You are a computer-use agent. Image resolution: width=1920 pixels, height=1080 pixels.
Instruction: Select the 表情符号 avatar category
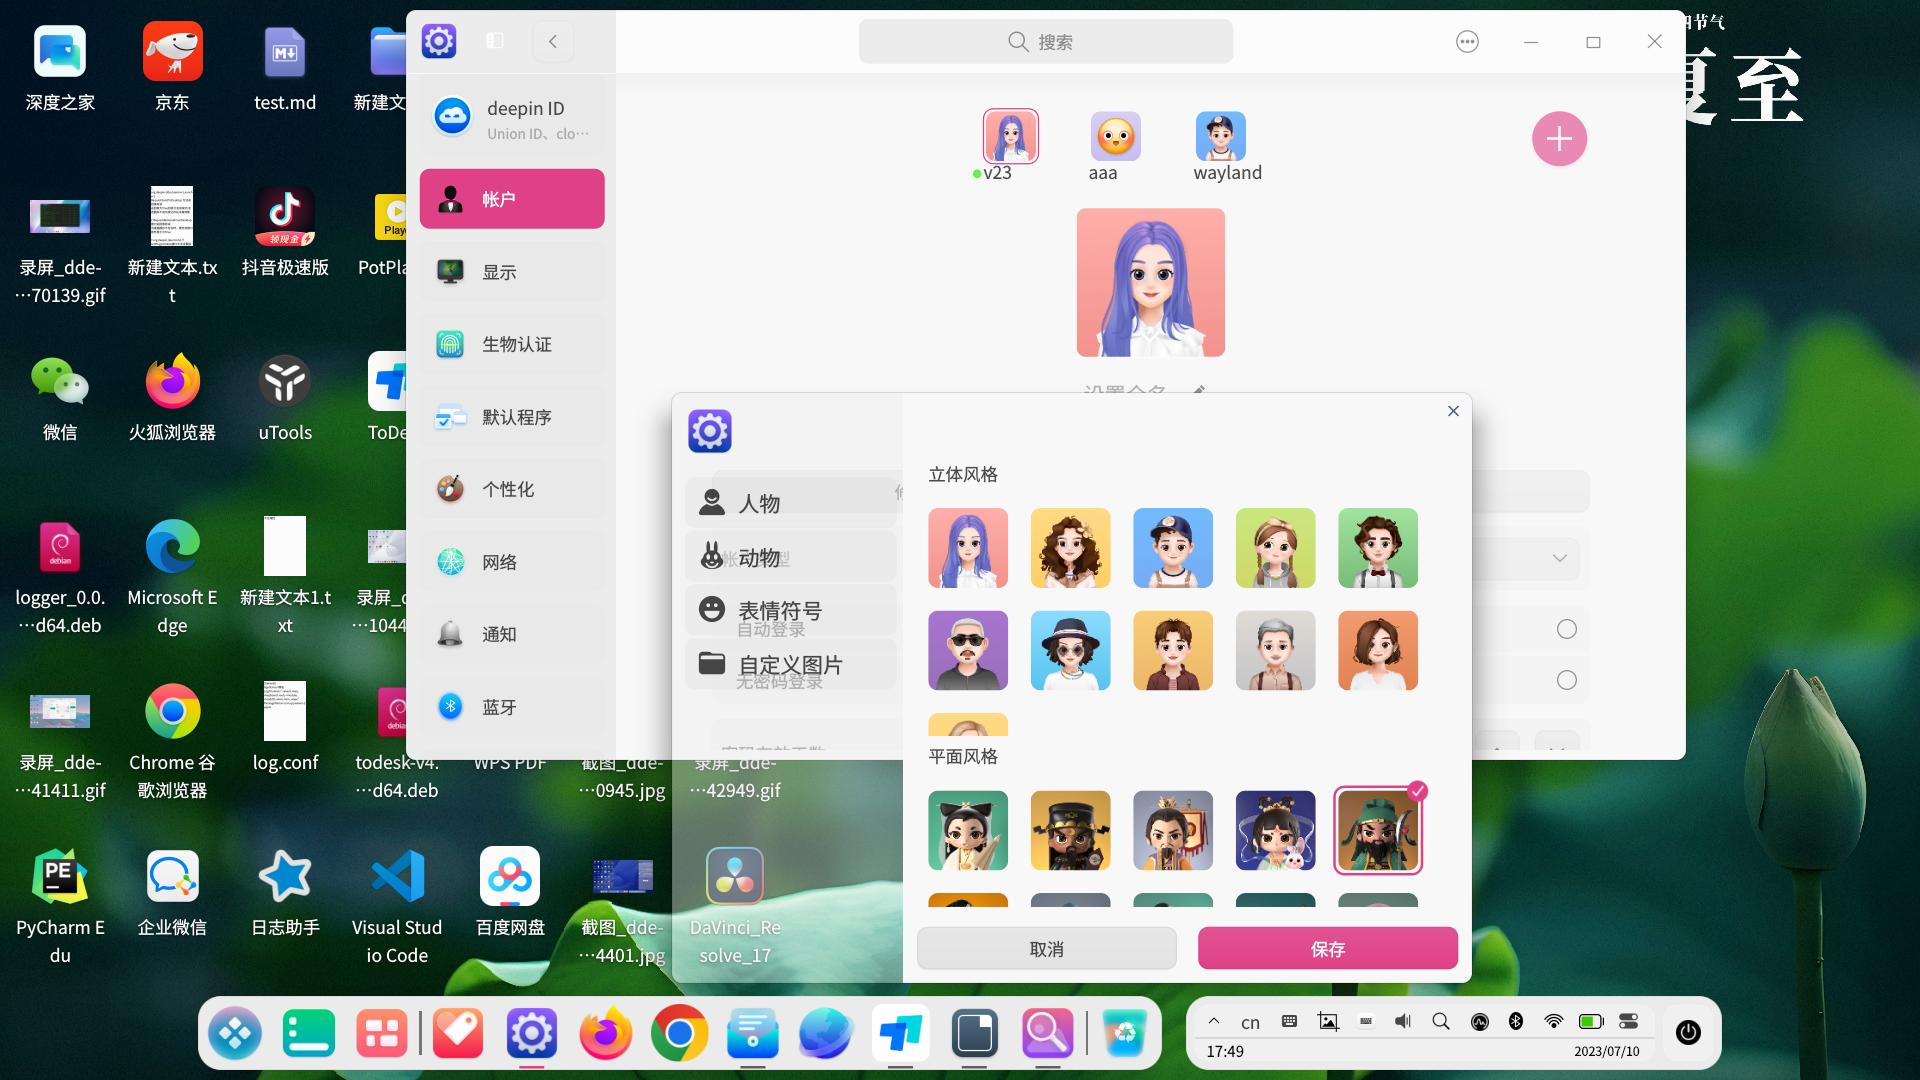click(790, 610)
